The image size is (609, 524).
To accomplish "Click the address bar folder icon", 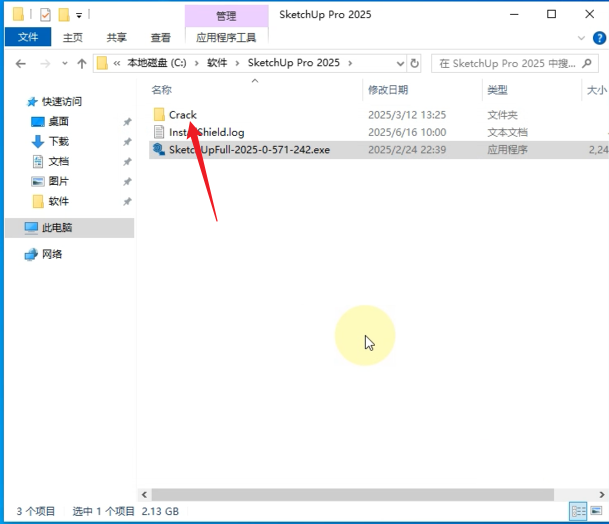I will coord(102,63).
